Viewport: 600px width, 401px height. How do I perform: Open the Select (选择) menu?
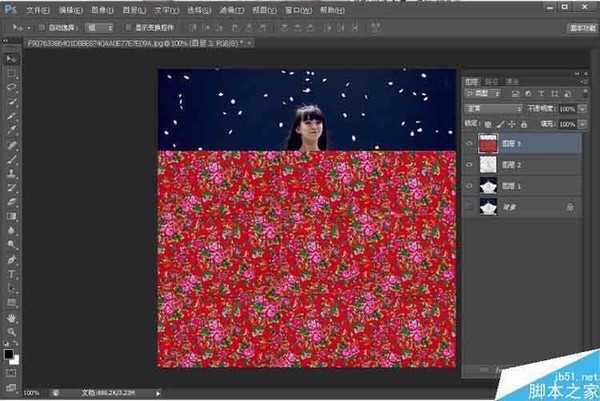pyautogui.click(x=198, y=8)
